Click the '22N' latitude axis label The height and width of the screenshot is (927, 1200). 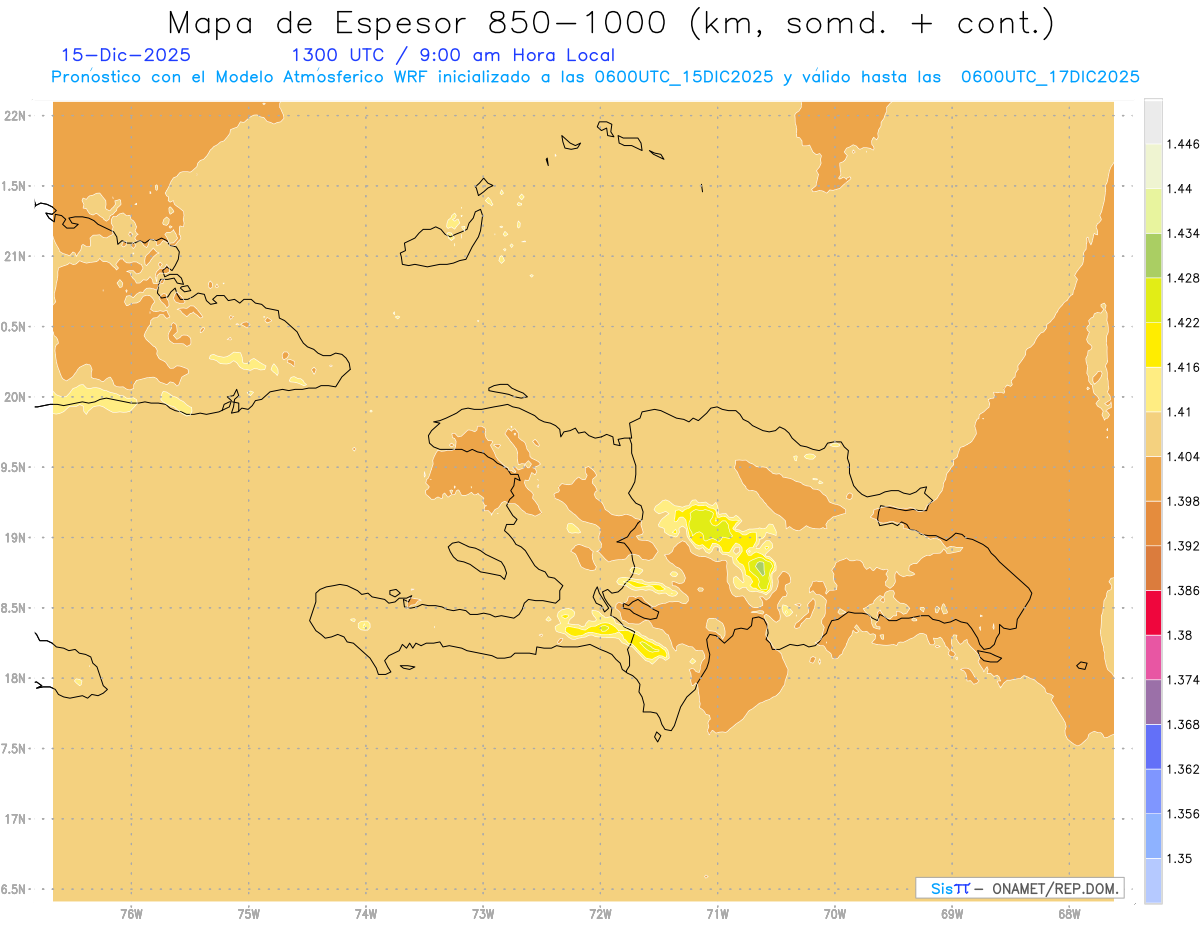click(15, 116)
